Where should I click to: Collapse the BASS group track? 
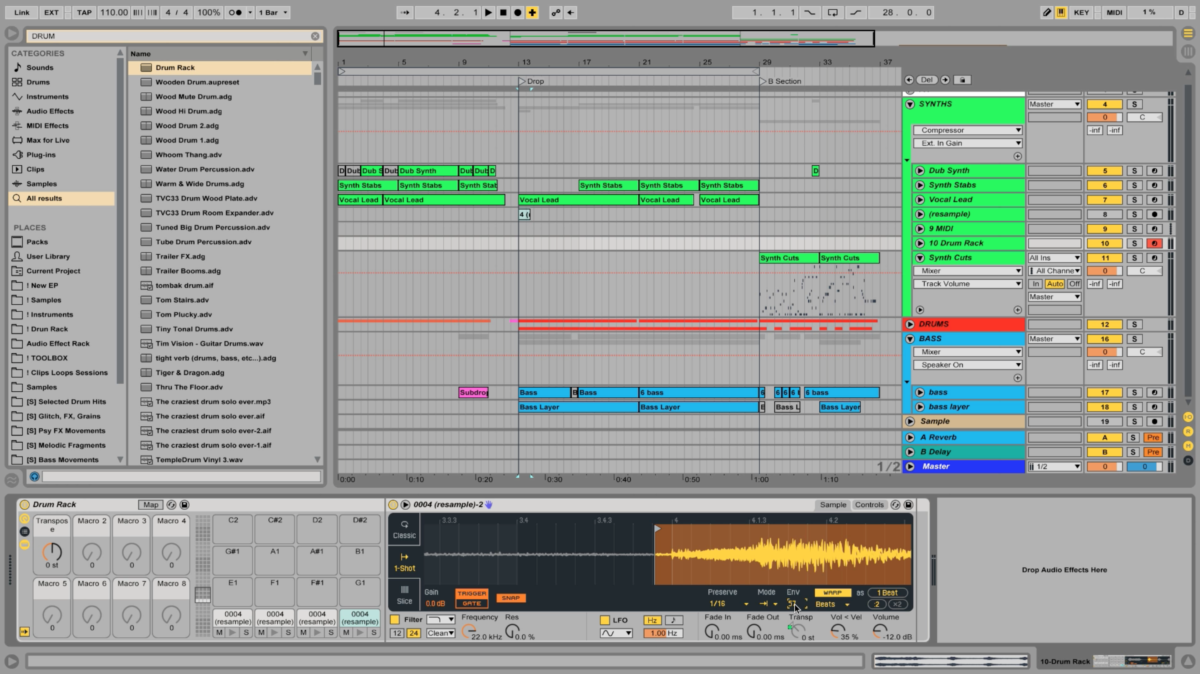(910, 339)
